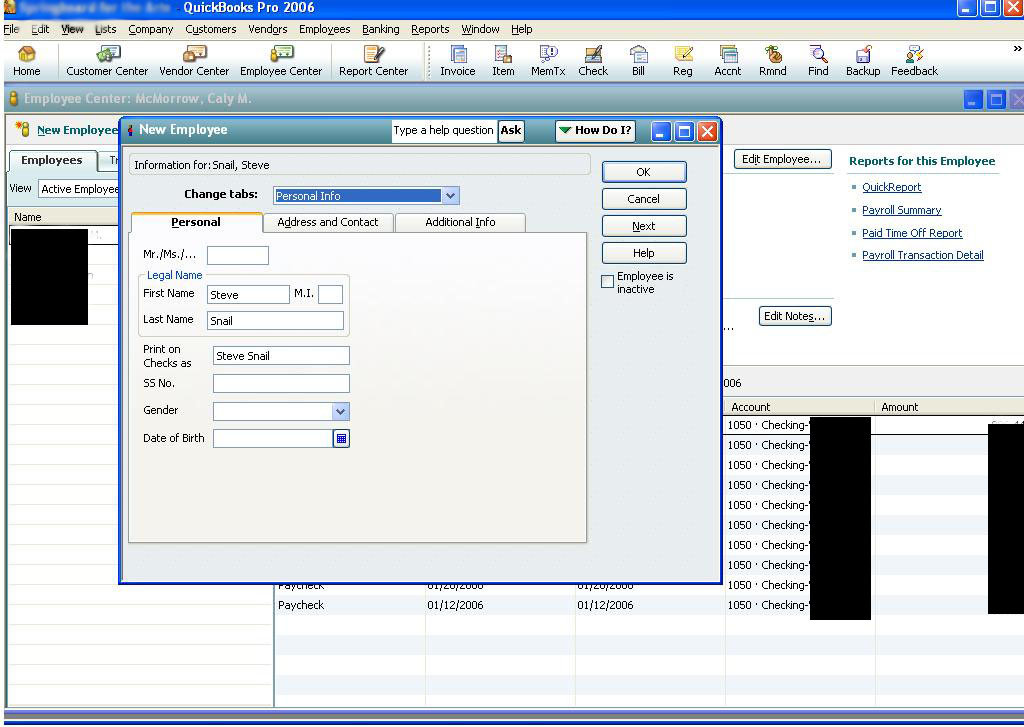Viewport: 1024px width, 727px height.
Task: Open the Bill entry icon
Action: 639,61
